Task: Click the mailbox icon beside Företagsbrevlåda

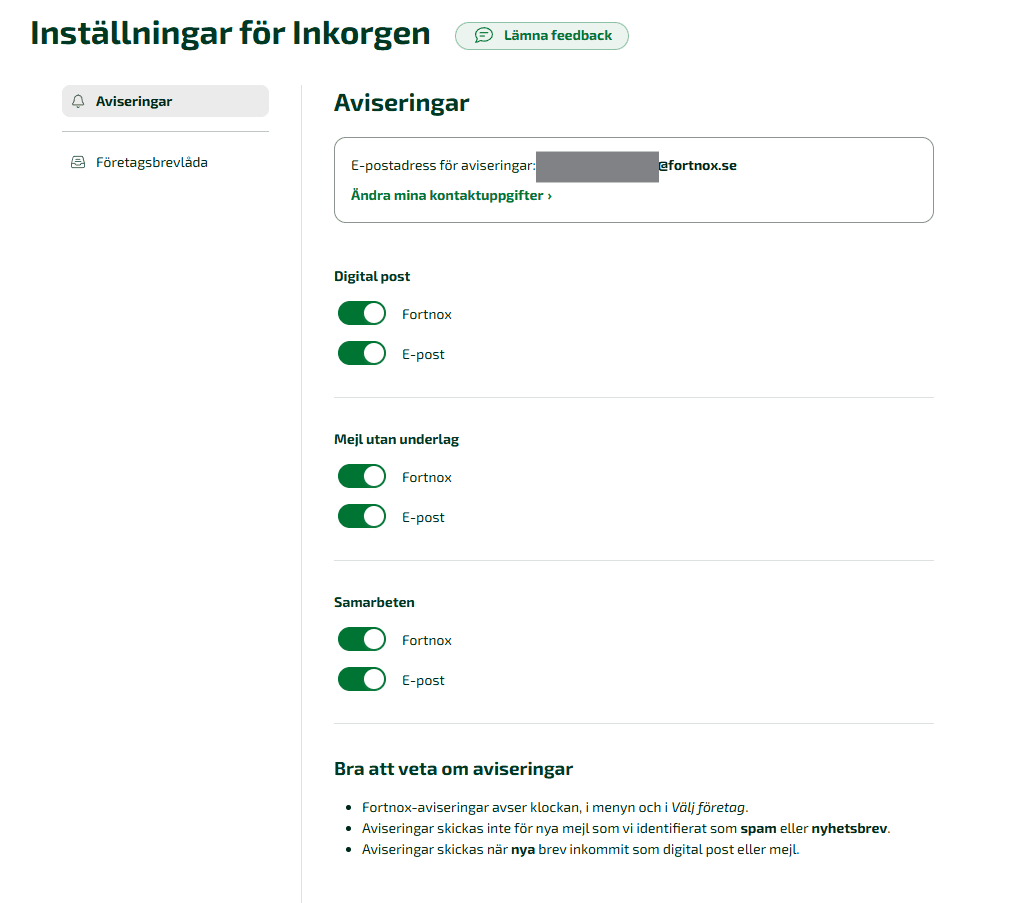Action: (78, 161)
